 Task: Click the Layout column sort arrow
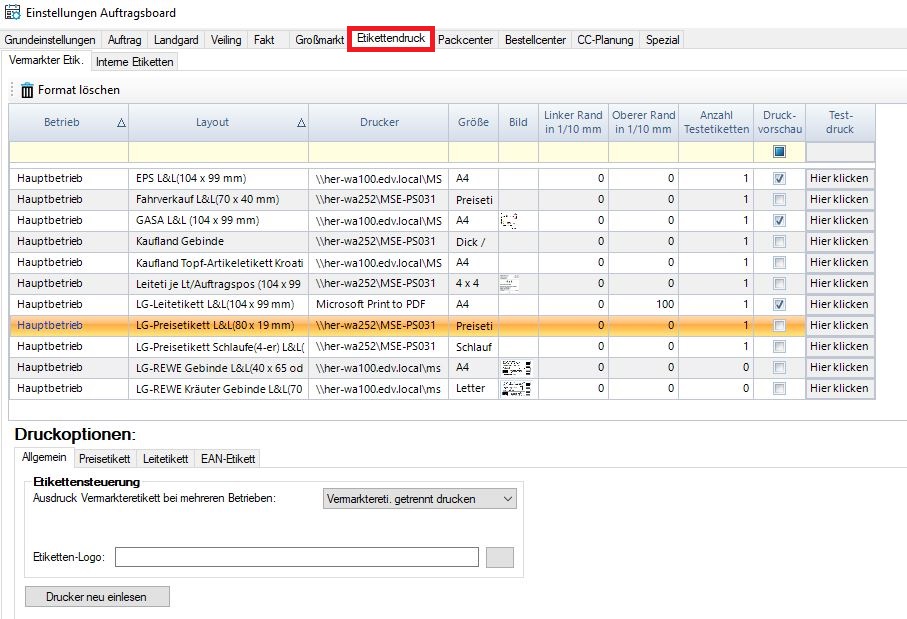(301, 123)
